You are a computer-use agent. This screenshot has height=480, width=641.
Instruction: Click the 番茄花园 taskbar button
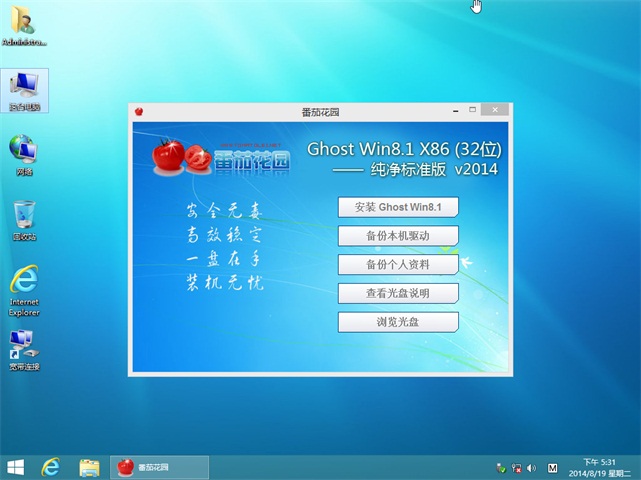tap(159, 467)
